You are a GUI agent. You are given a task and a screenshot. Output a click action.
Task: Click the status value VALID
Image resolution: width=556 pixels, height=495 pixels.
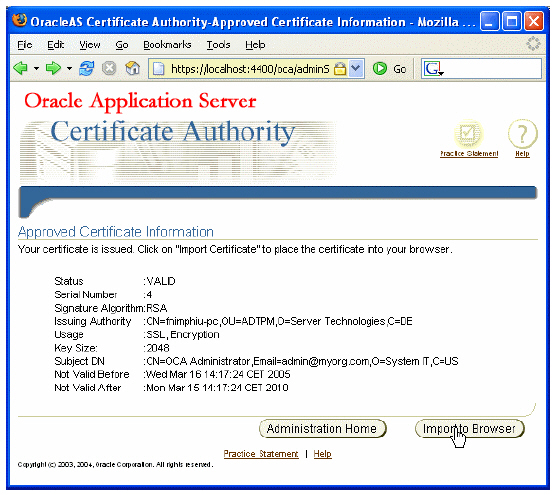coord(161,281)
